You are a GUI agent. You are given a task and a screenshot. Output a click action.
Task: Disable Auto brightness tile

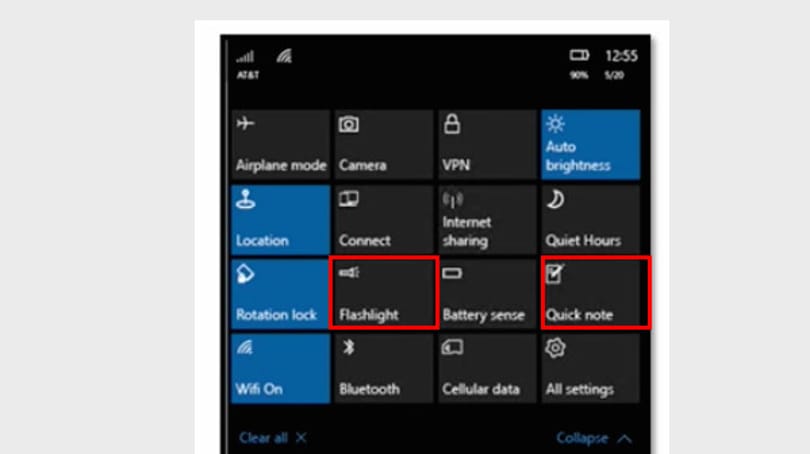point(590,144)
